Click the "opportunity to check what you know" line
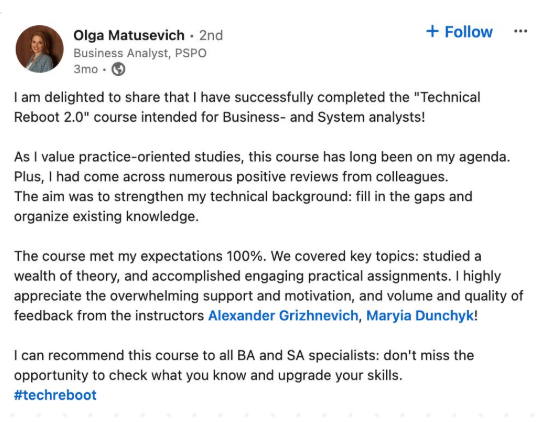The image size is (541, 422). (x=208, y=375)
